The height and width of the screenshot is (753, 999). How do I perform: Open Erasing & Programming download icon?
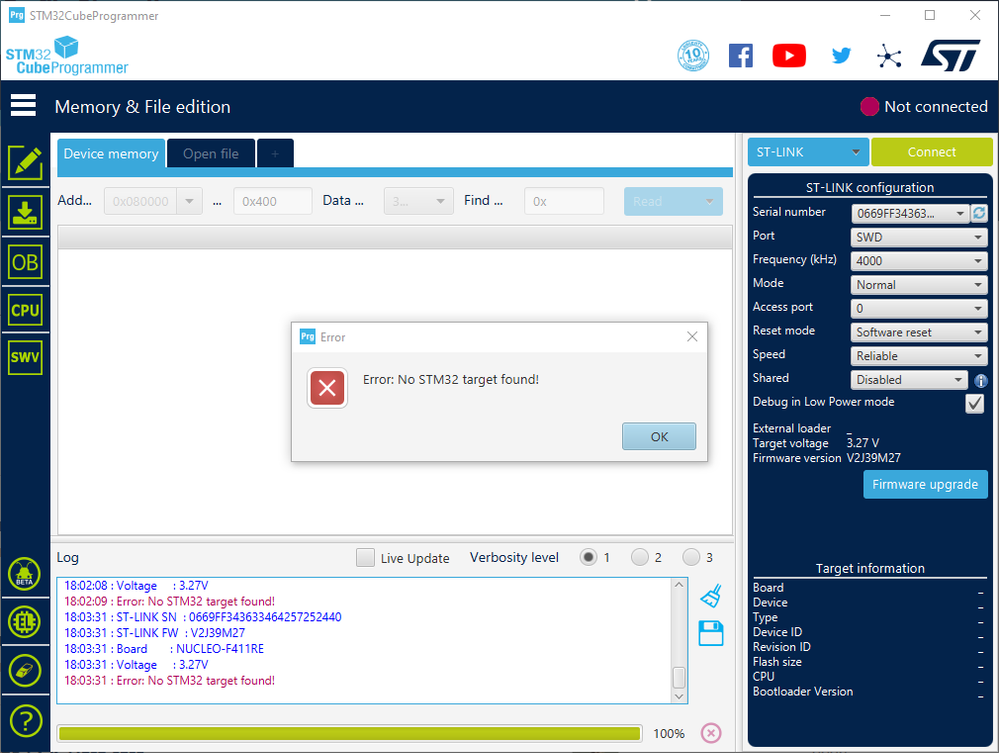pyautogui.click(x=25, y=212)
